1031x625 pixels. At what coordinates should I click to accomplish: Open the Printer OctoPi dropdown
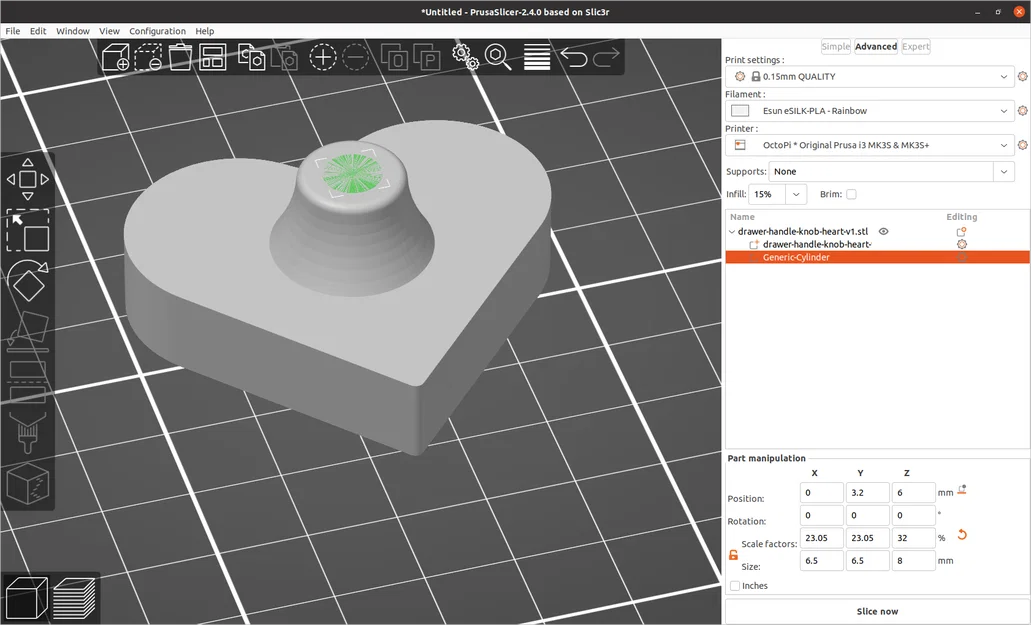coord(870,145)
